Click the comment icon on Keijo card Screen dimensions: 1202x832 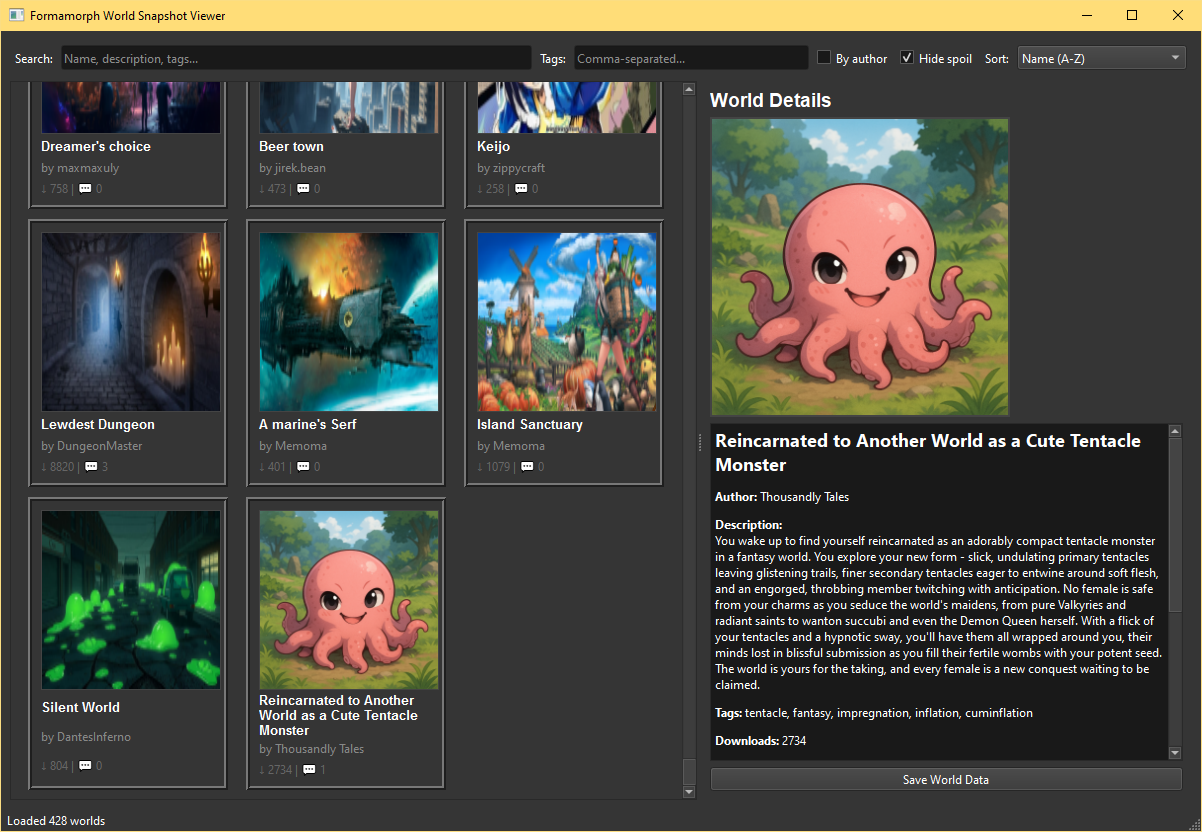(x=521, y=189)
